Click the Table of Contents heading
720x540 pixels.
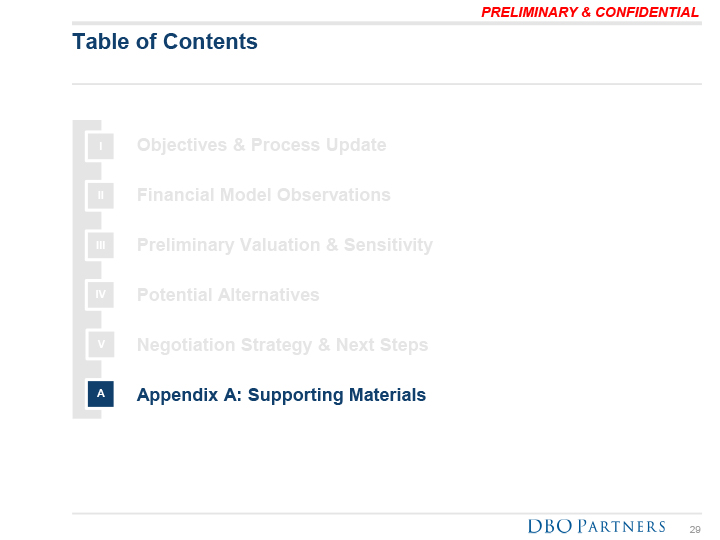(165, 42)
